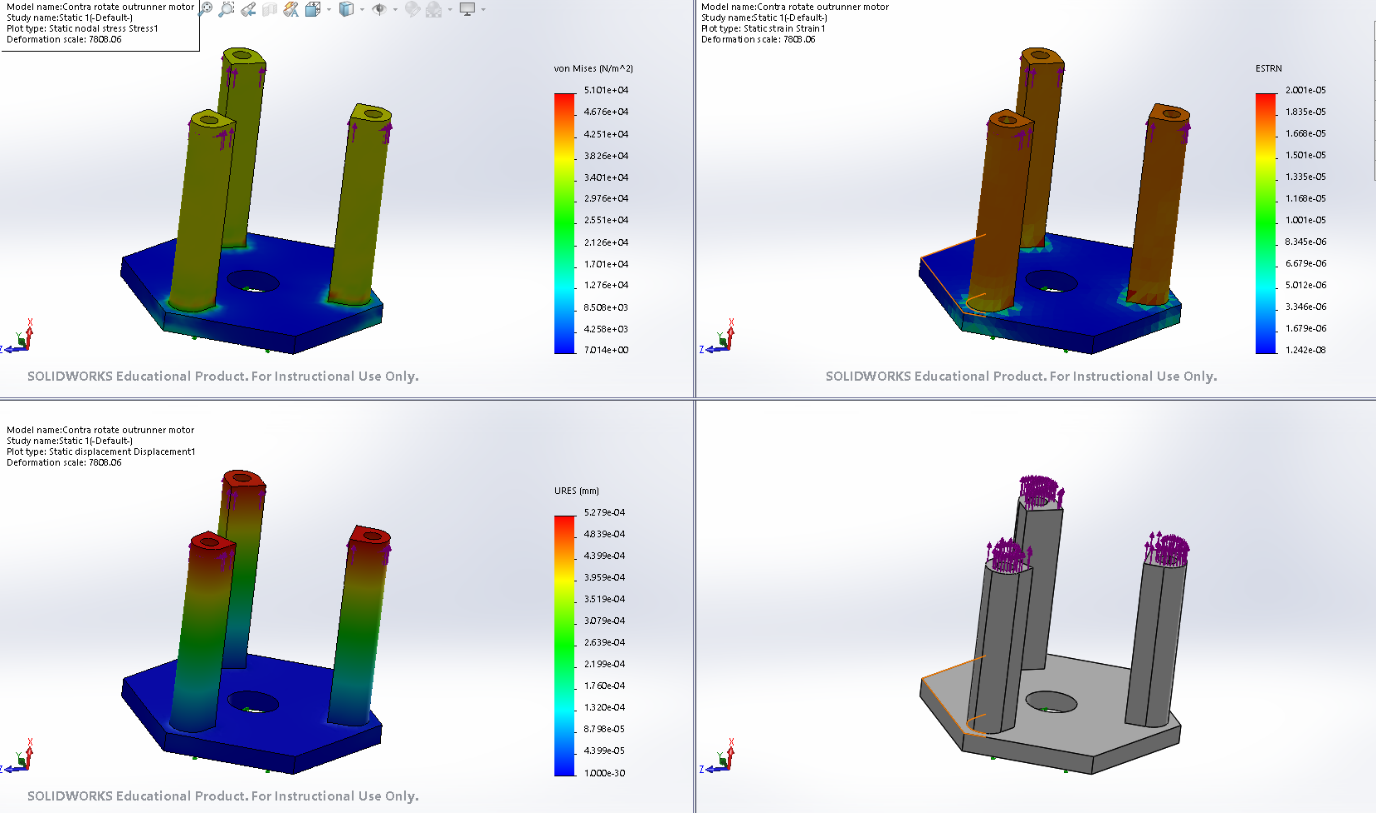Open dropdown arrow beside Hide/Show Items eye
This screenshot has width=1376, height=813.
point(394,10)
